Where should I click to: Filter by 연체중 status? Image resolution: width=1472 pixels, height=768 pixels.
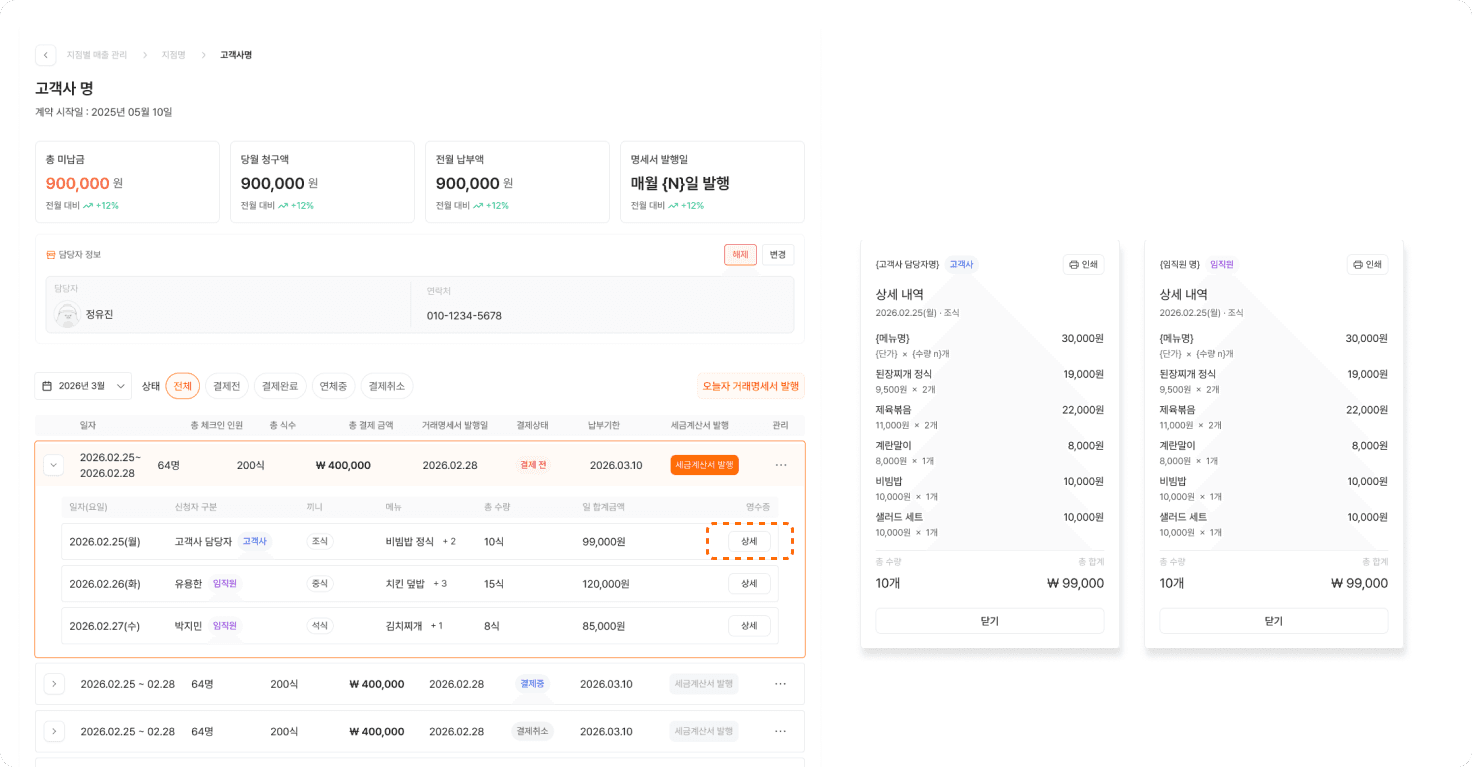333,386
